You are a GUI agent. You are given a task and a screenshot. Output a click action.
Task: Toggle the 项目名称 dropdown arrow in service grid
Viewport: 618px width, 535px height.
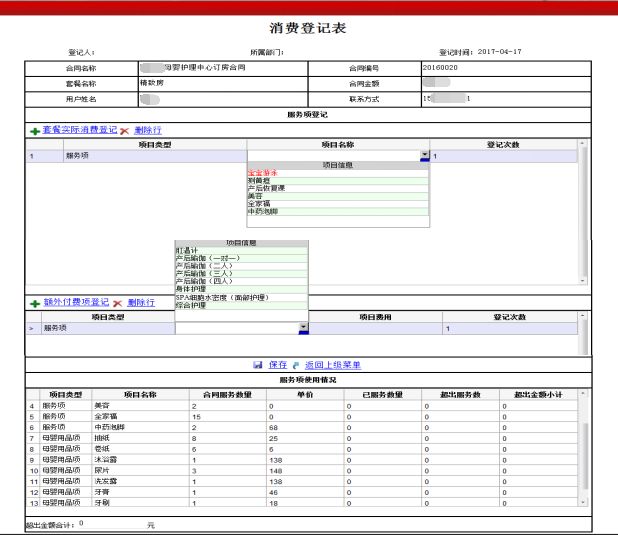(x=424, y=155)
